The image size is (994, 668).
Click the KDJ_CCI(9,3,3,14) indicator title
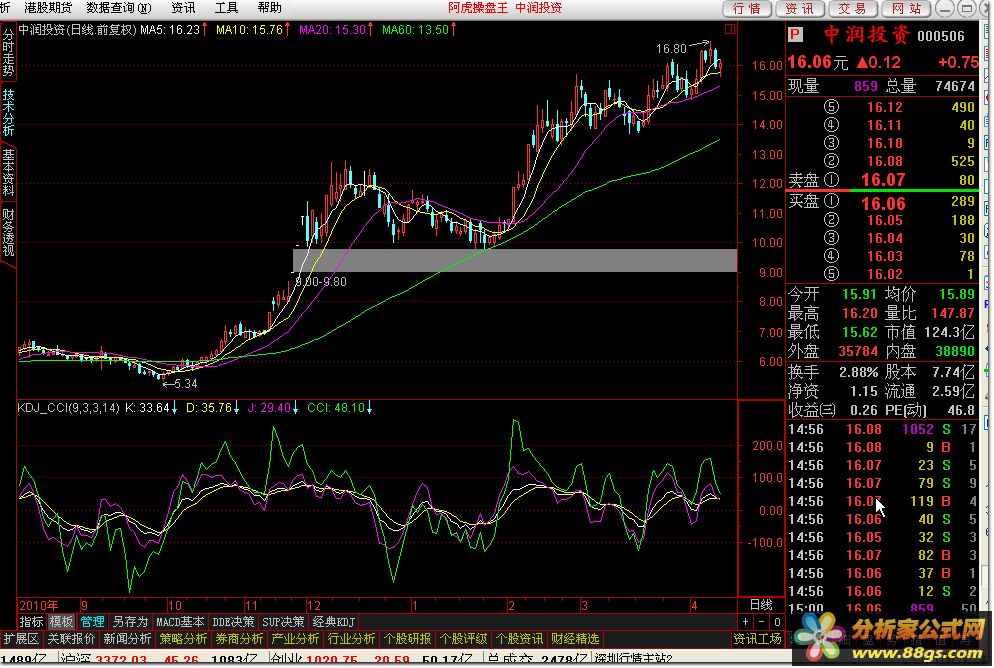click(x=68, y=408)
